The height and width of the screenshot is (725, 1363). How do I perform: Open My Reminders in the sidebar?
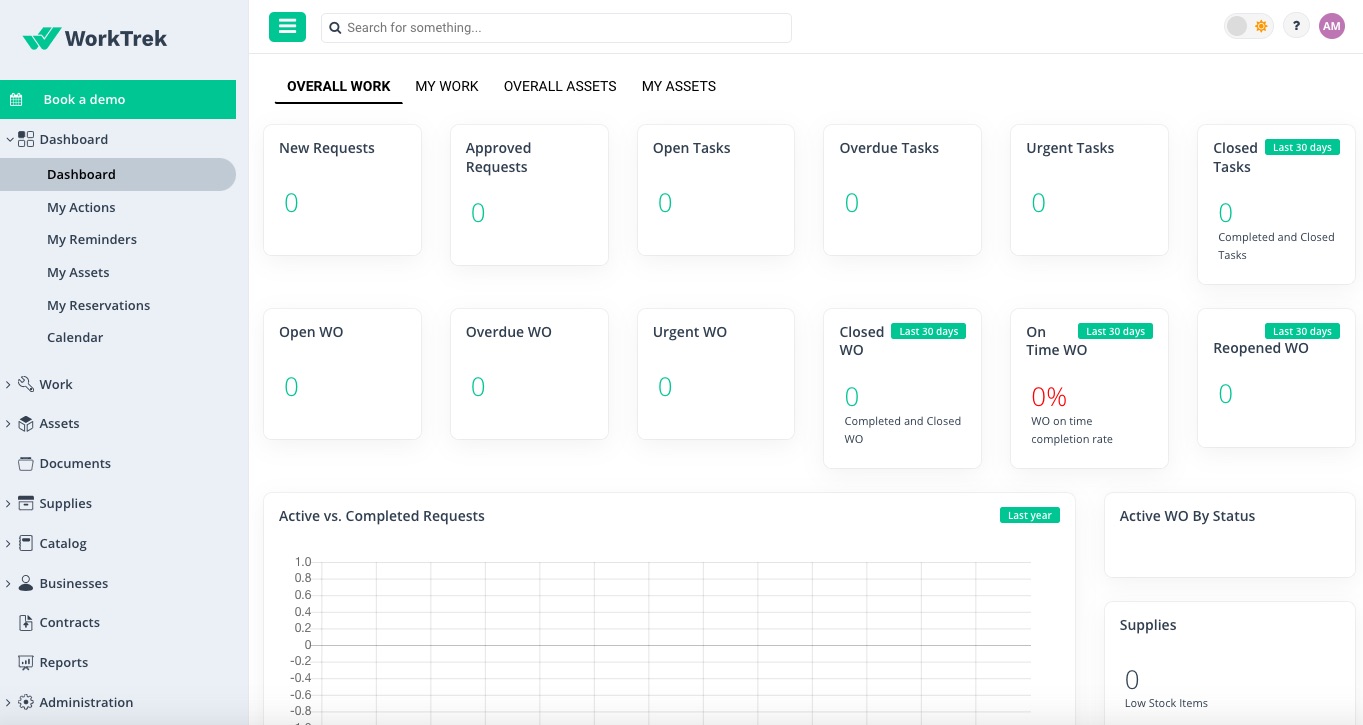92,240
